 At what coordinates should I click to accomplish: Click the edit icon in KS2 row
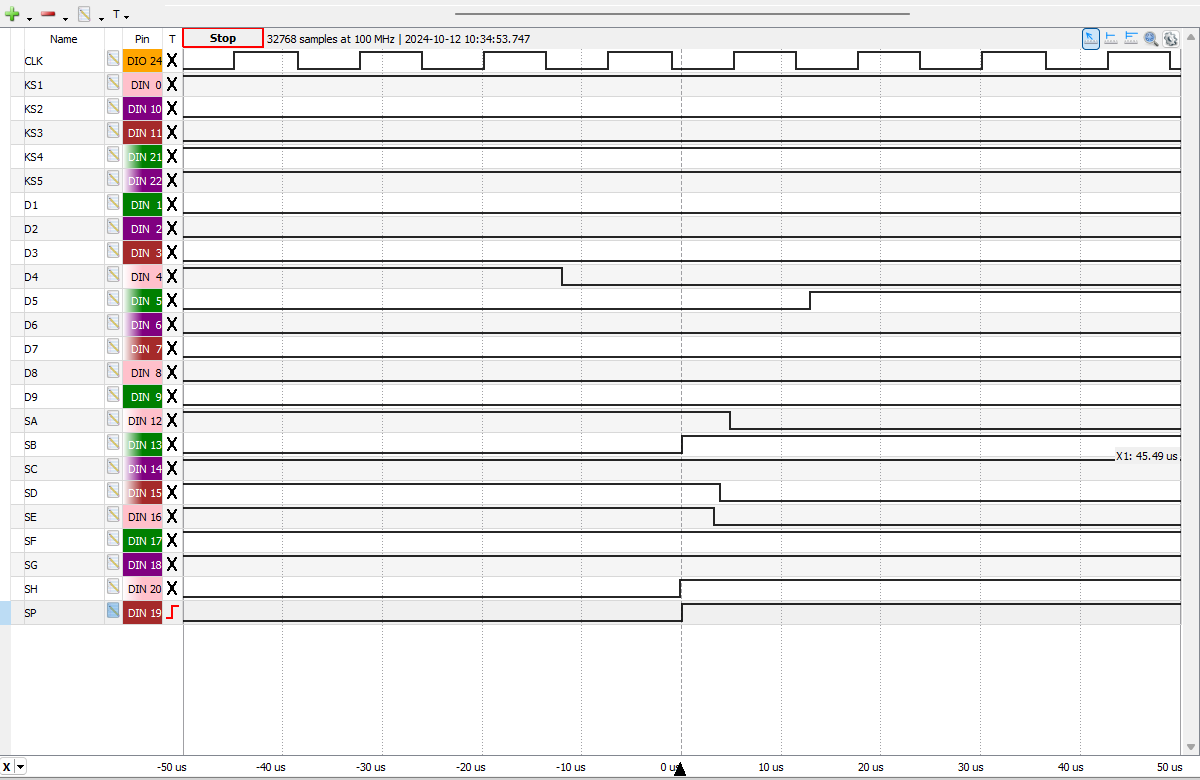(114, 108)
